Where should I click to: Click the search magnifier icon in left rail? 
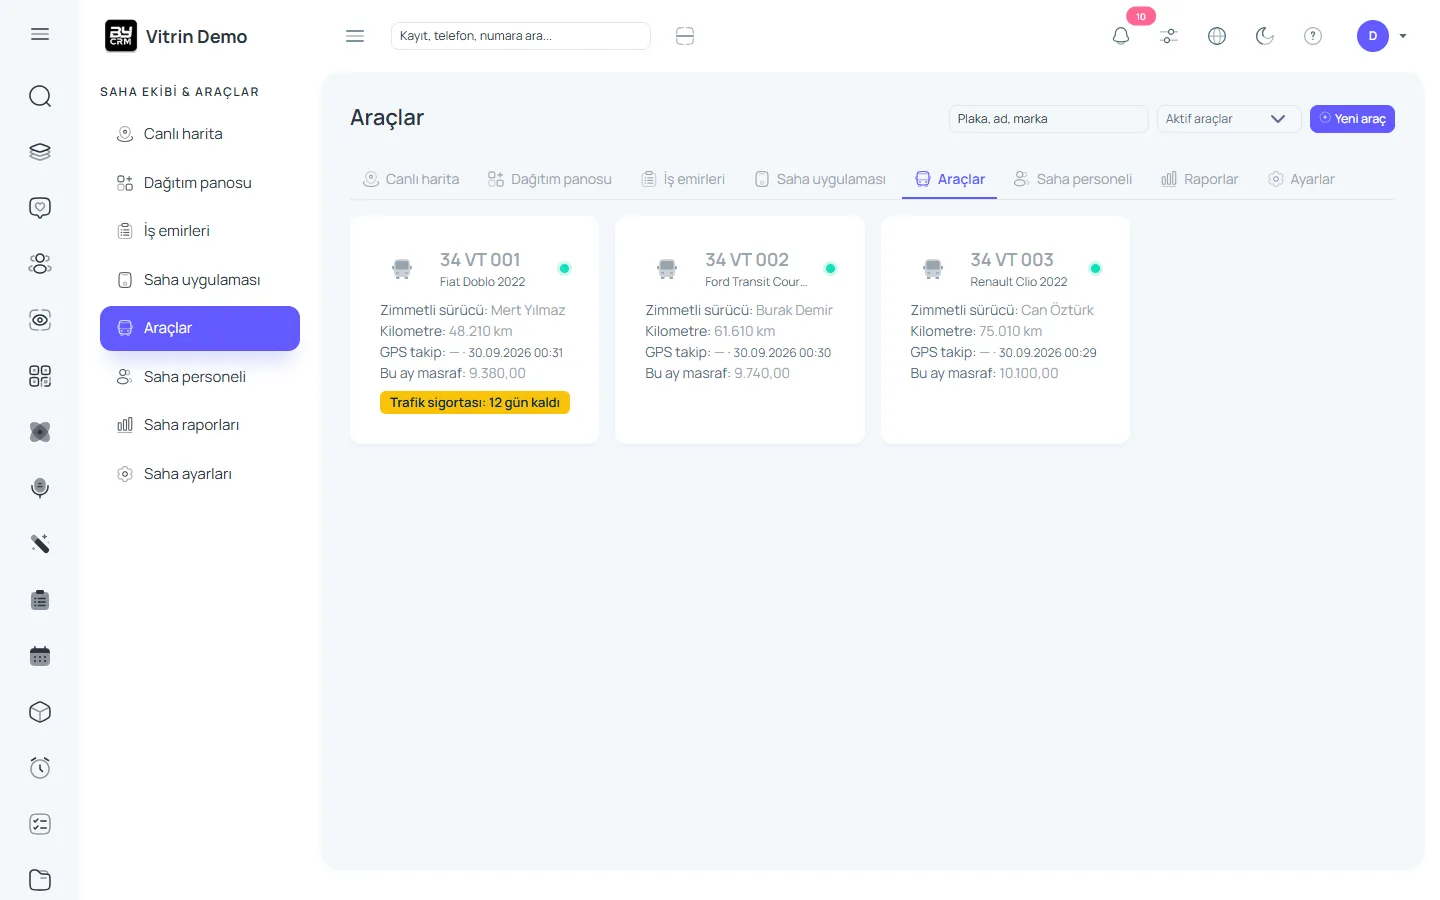(40, 96)
